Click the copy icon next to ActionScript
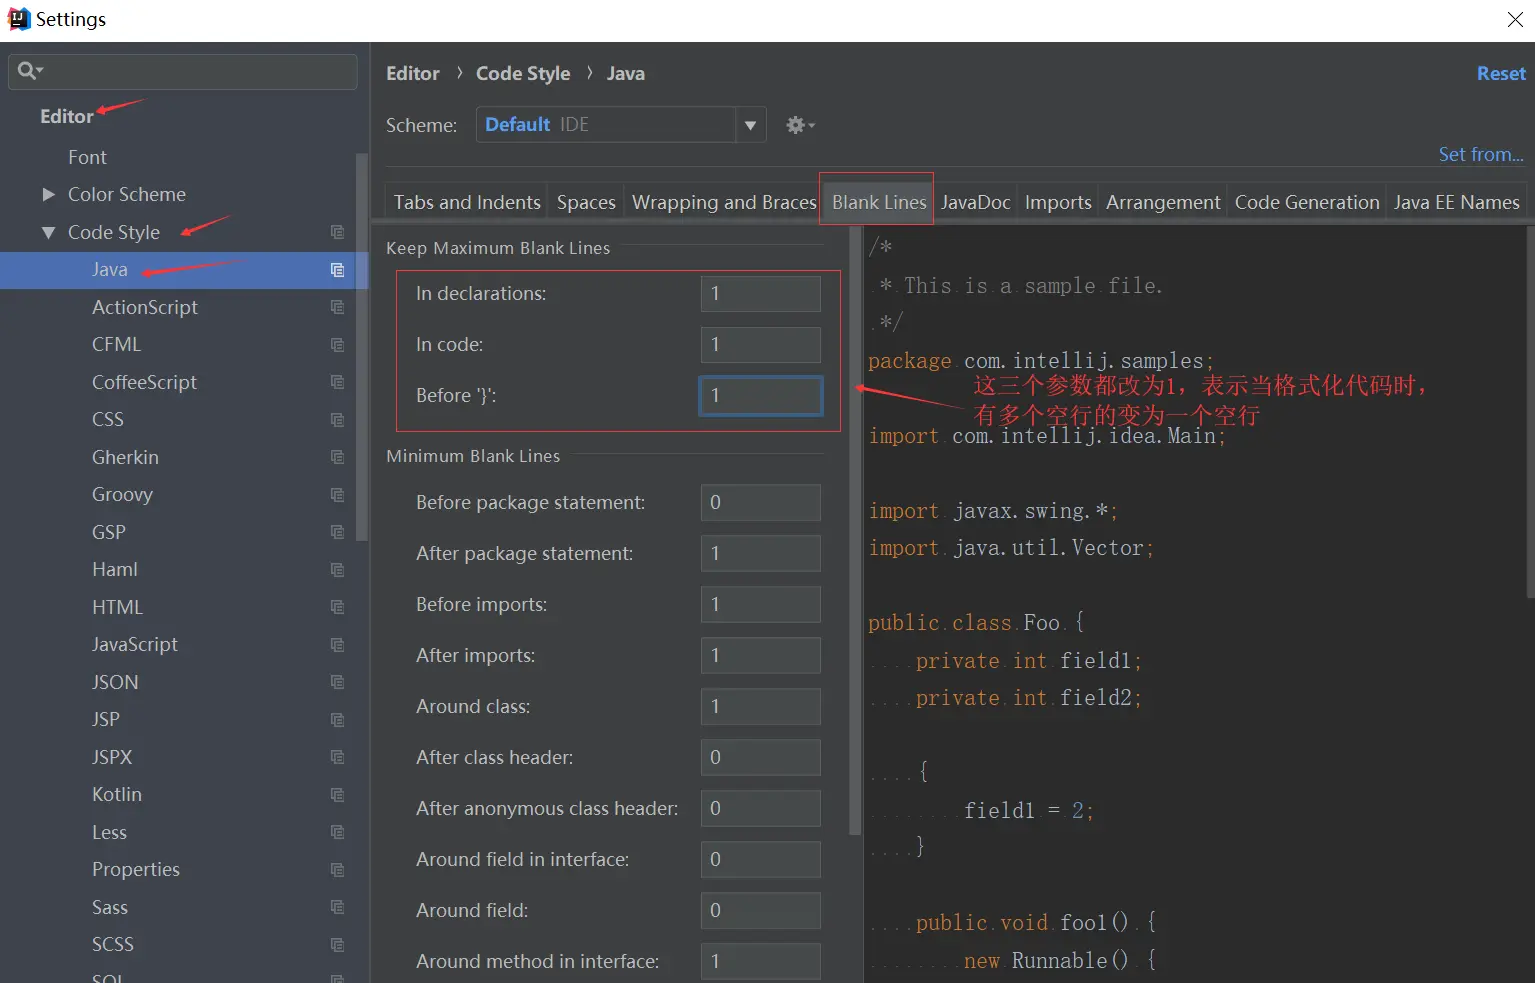 [337, 307]
